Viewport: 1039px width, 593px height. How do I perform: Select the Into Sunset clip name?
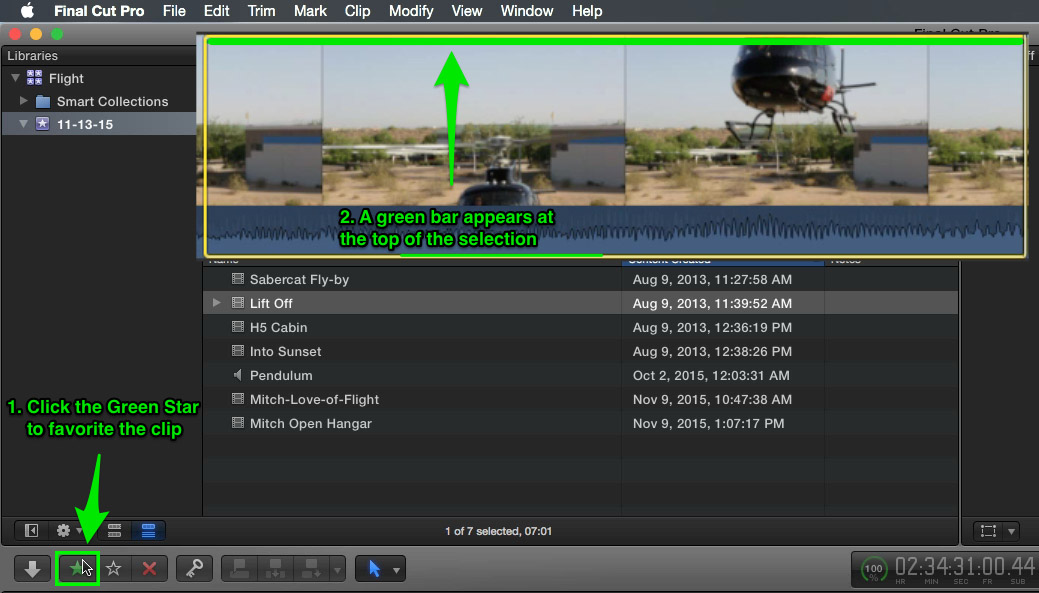click(x=286, y=351)
